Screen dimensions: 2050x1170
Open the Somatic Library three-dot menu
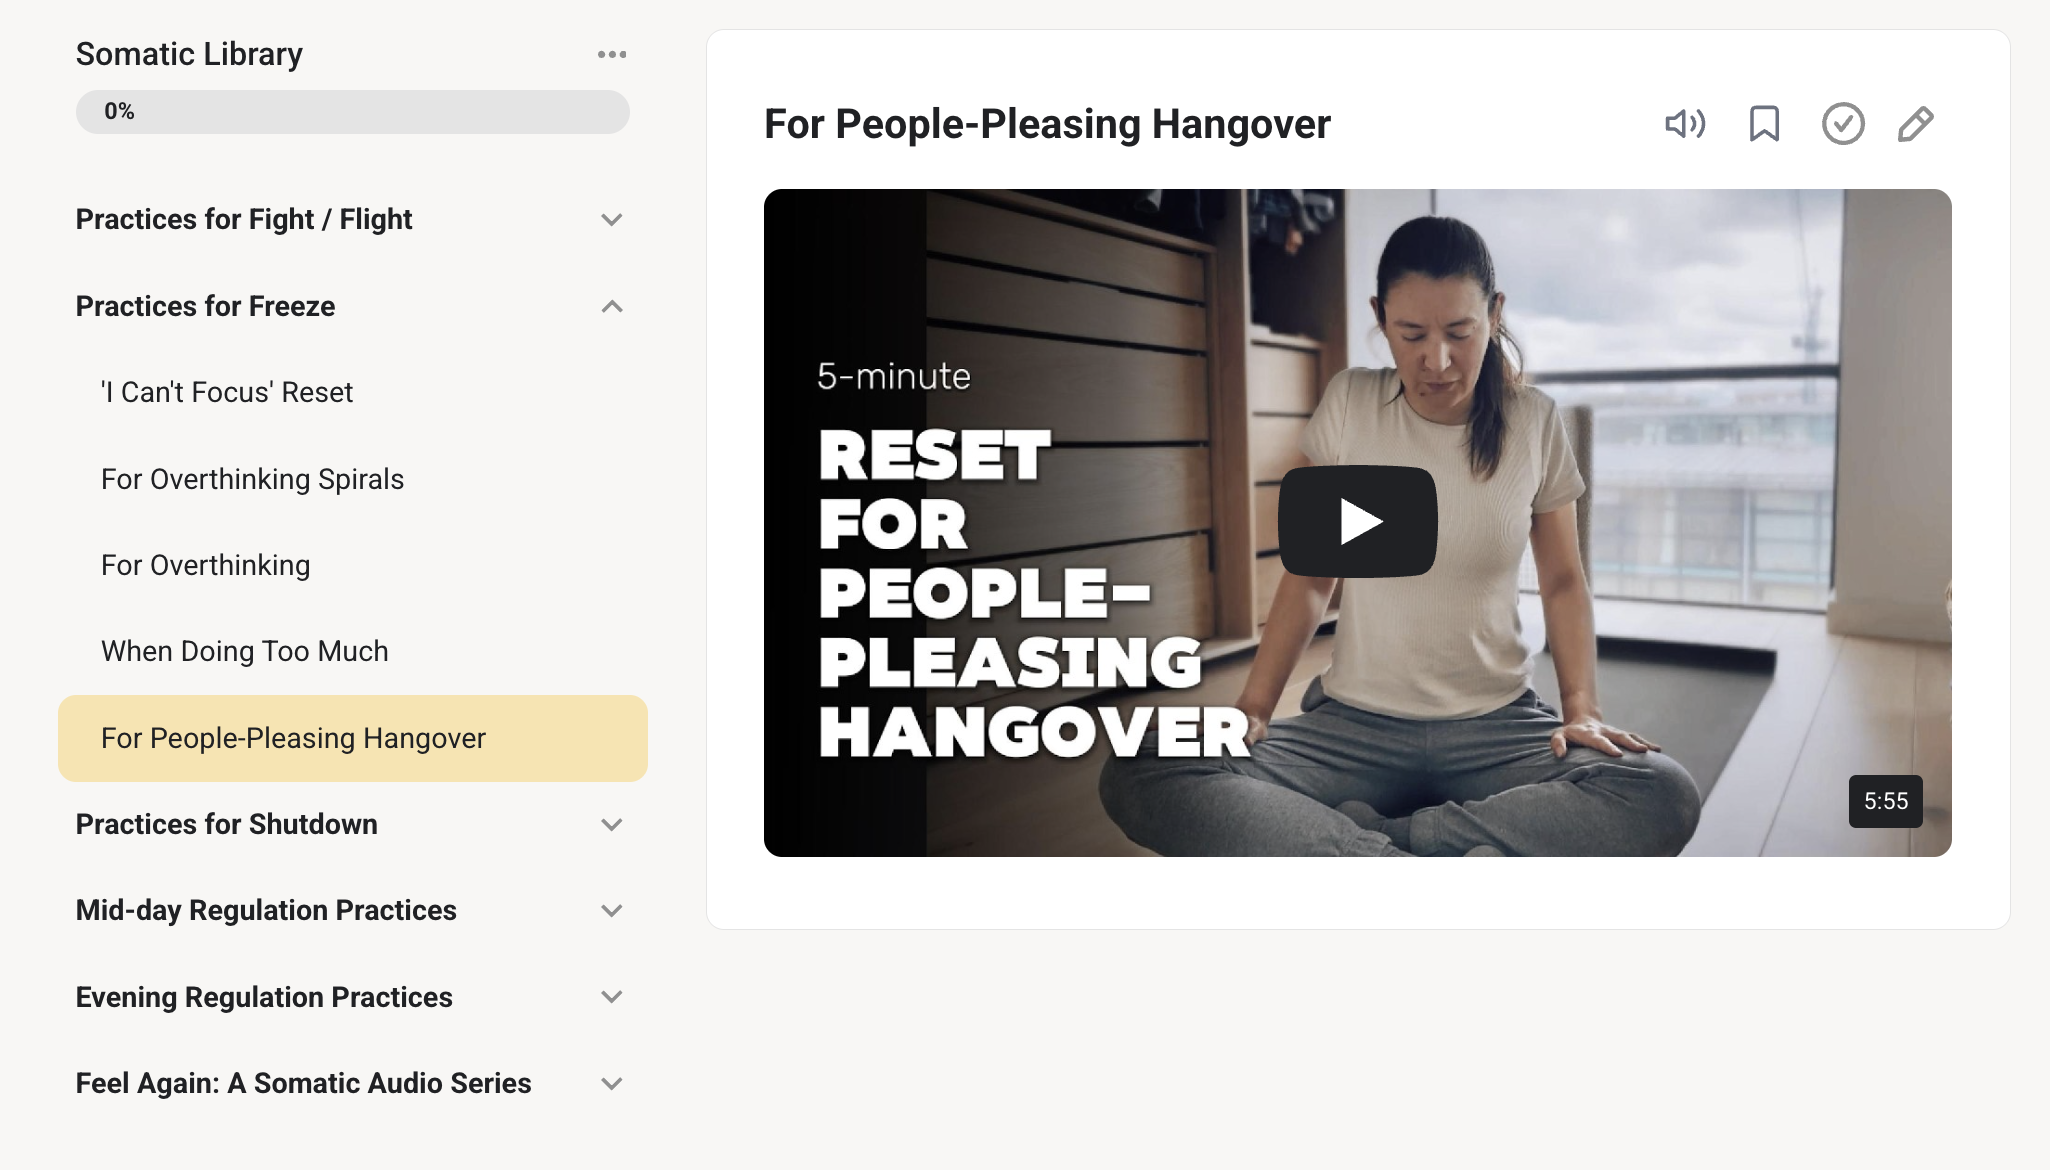[612, 54]
